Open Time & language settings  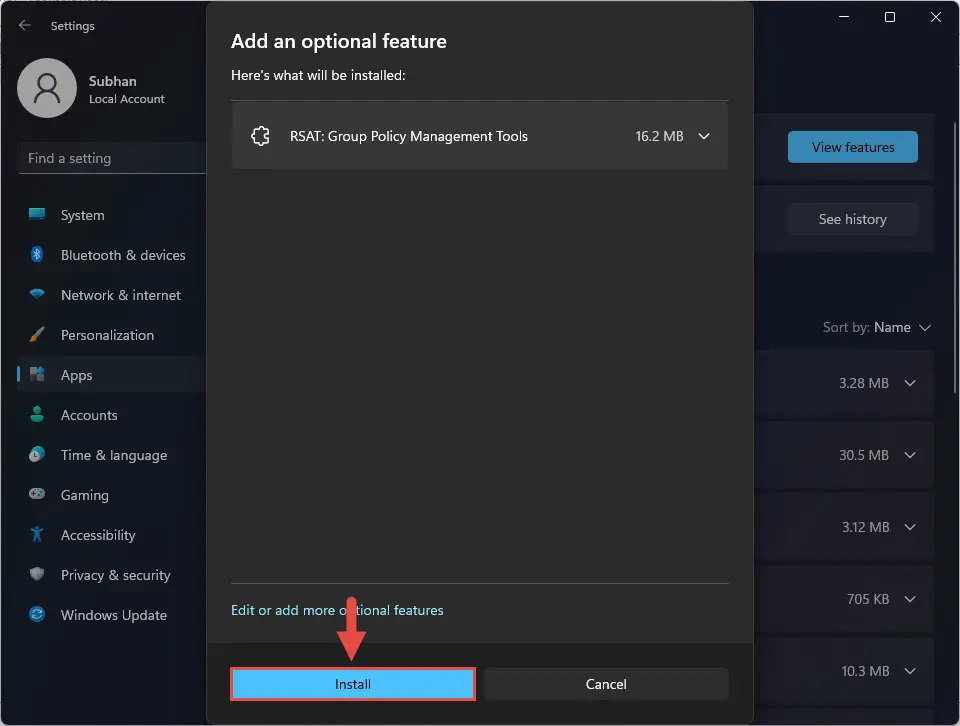(x=114, y=455)
